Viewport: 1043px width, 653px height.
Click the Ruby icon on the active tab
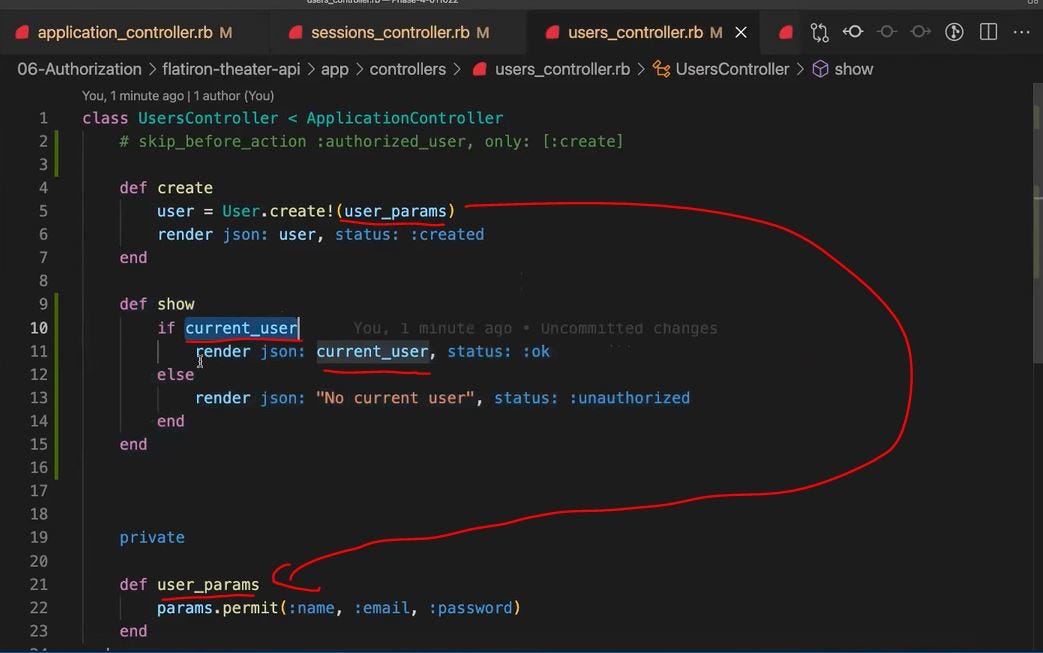[553, 32]
